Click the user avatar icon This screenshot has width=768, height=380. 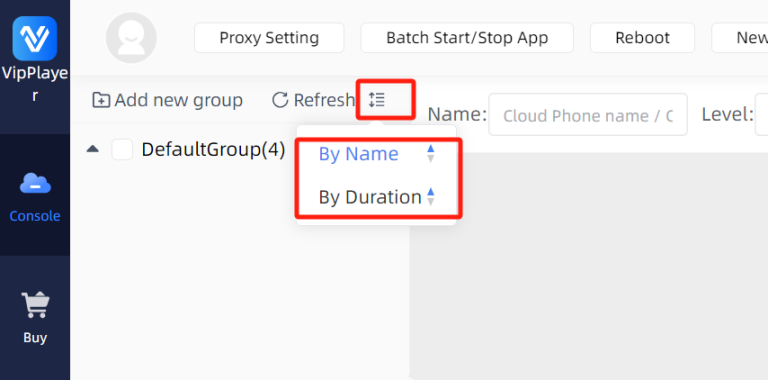131,38
